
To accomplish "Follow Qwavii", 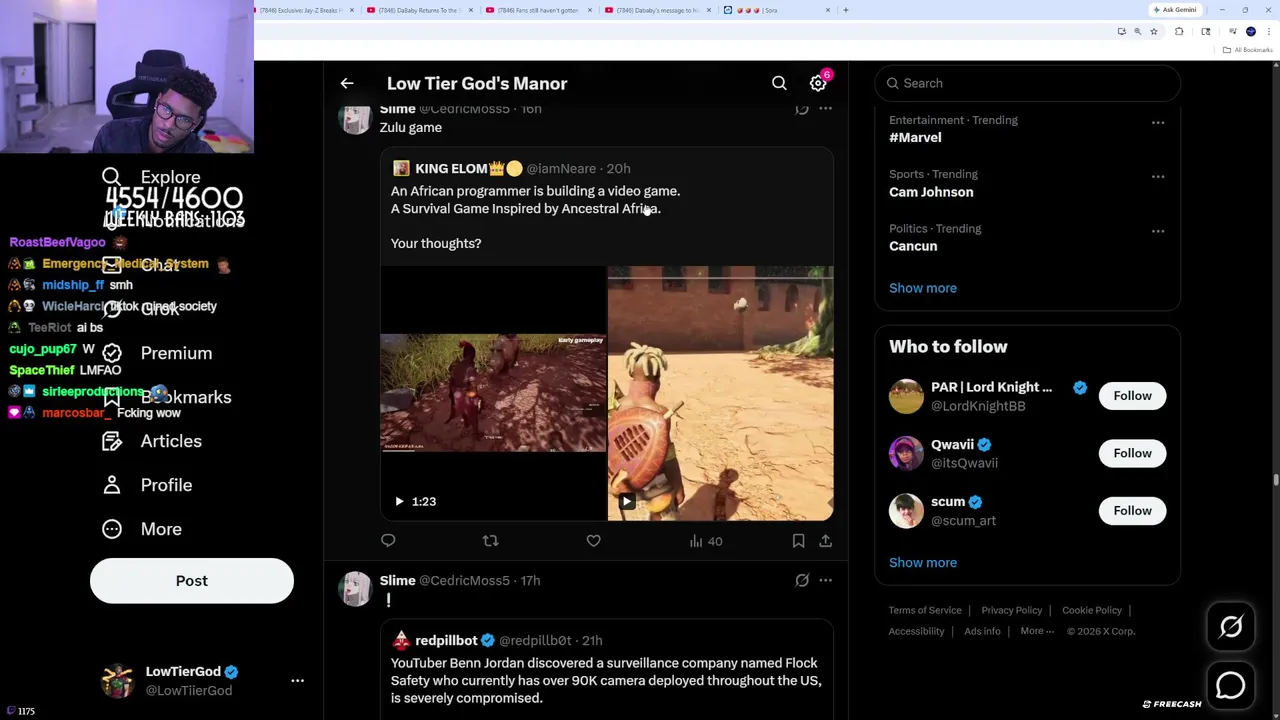I will coord(1132,453).
